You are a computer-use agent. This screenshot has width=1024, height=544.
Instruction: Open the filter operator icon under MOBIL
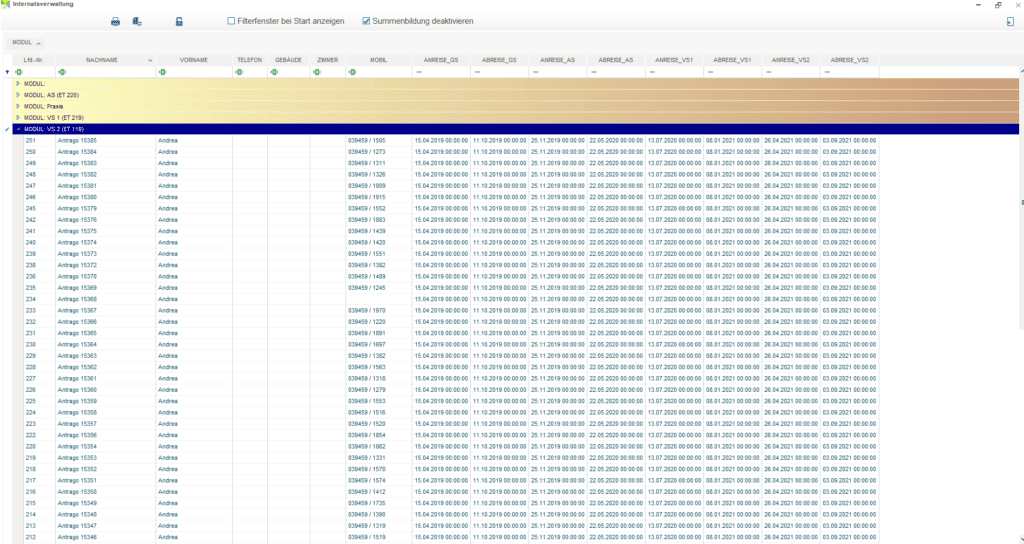point(352,72)
